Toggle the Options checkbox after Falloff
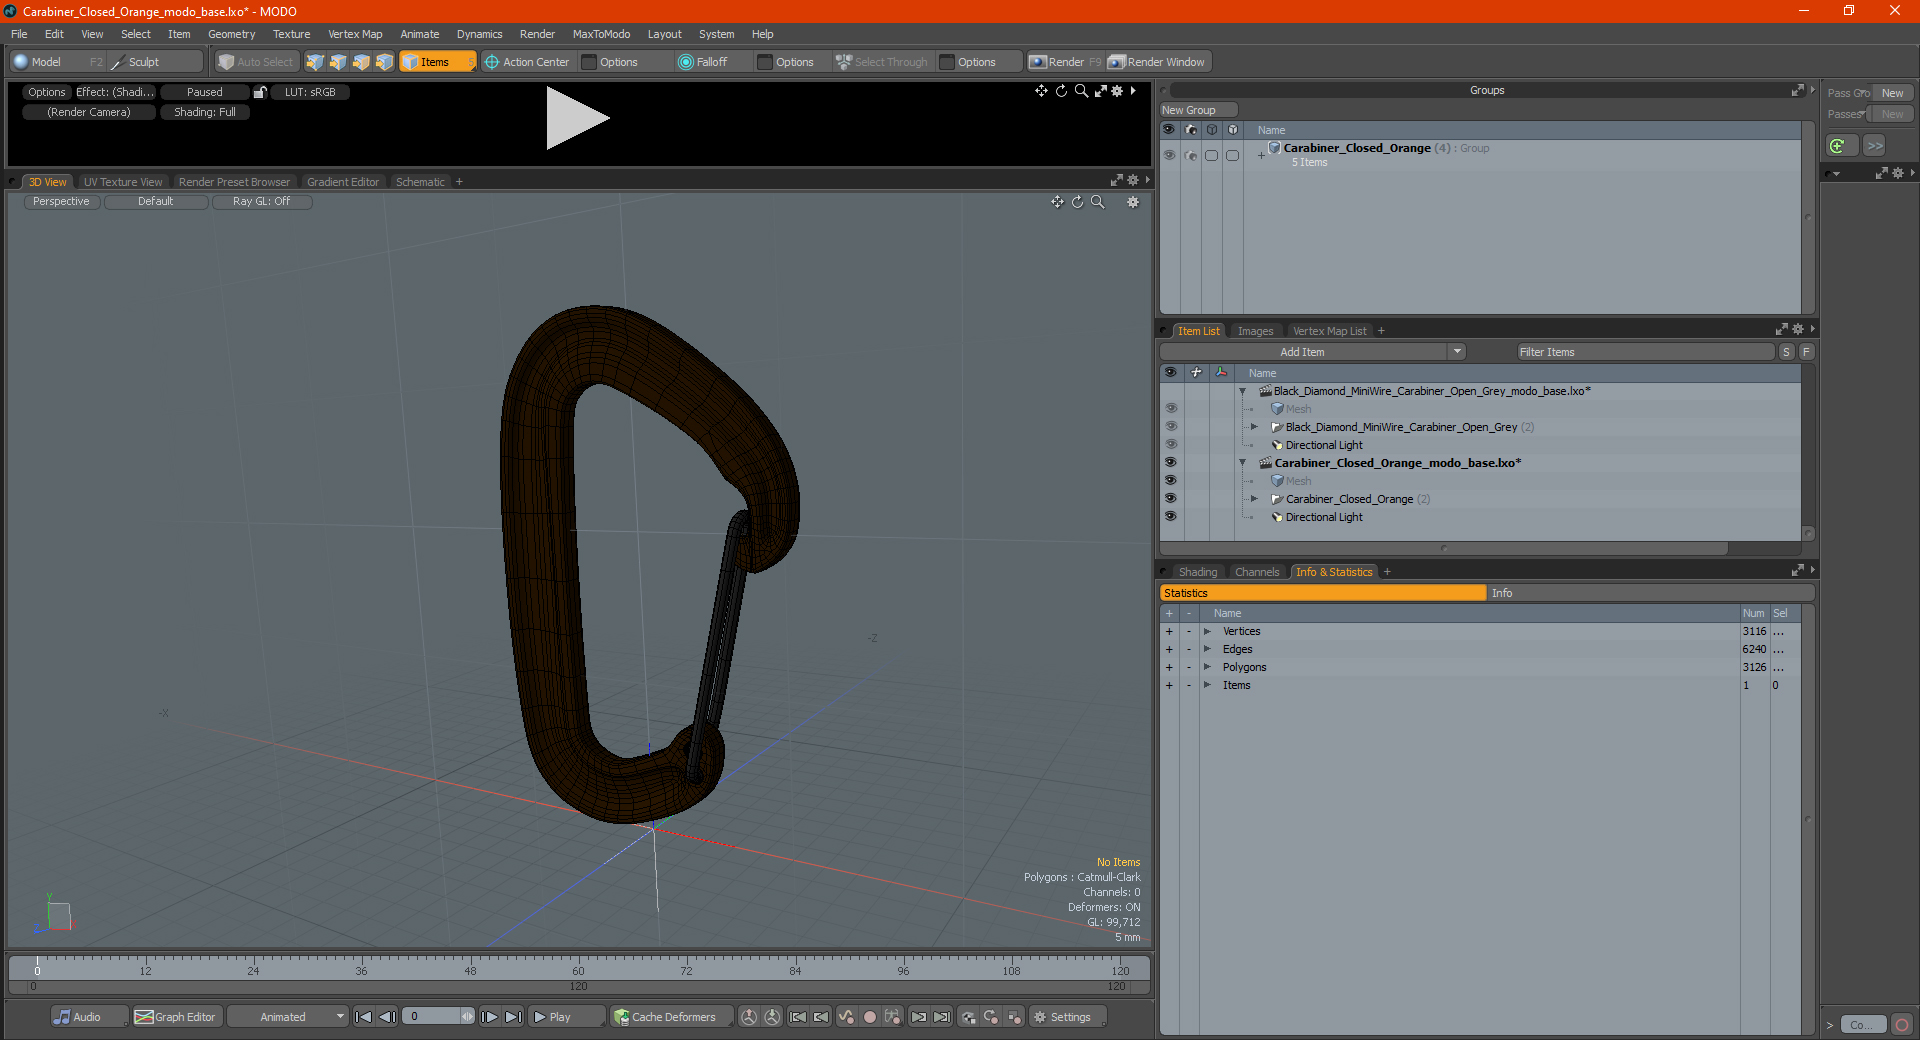This screenshot has width=1920, height=1040. [765, 62]
